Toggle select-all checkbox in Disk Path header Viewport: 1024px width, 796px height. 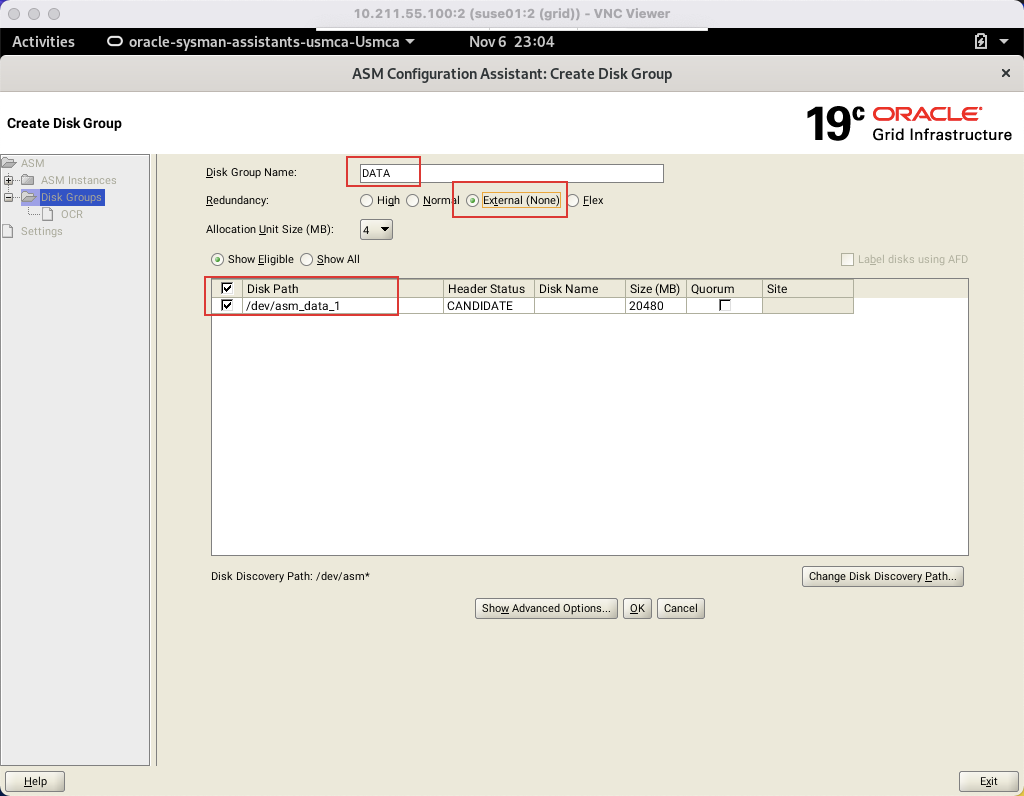[x=227, y=288]
